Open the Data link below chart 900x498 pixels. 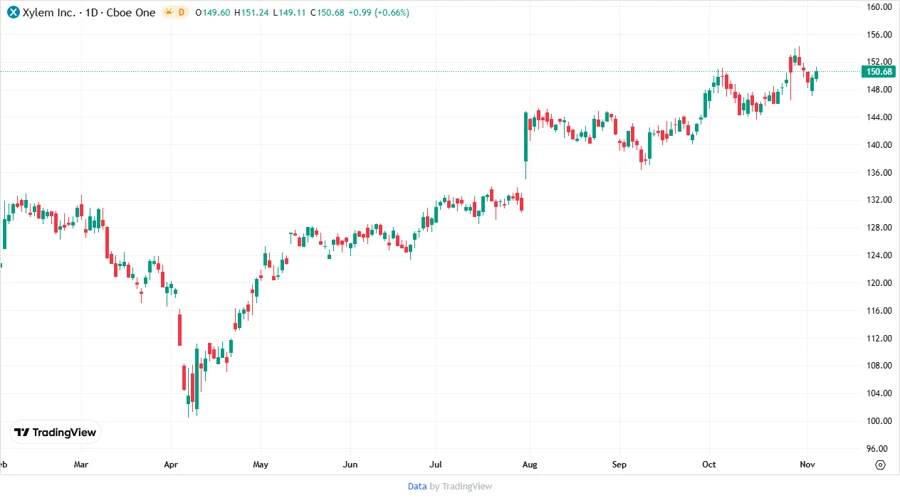tap(417, 486)
